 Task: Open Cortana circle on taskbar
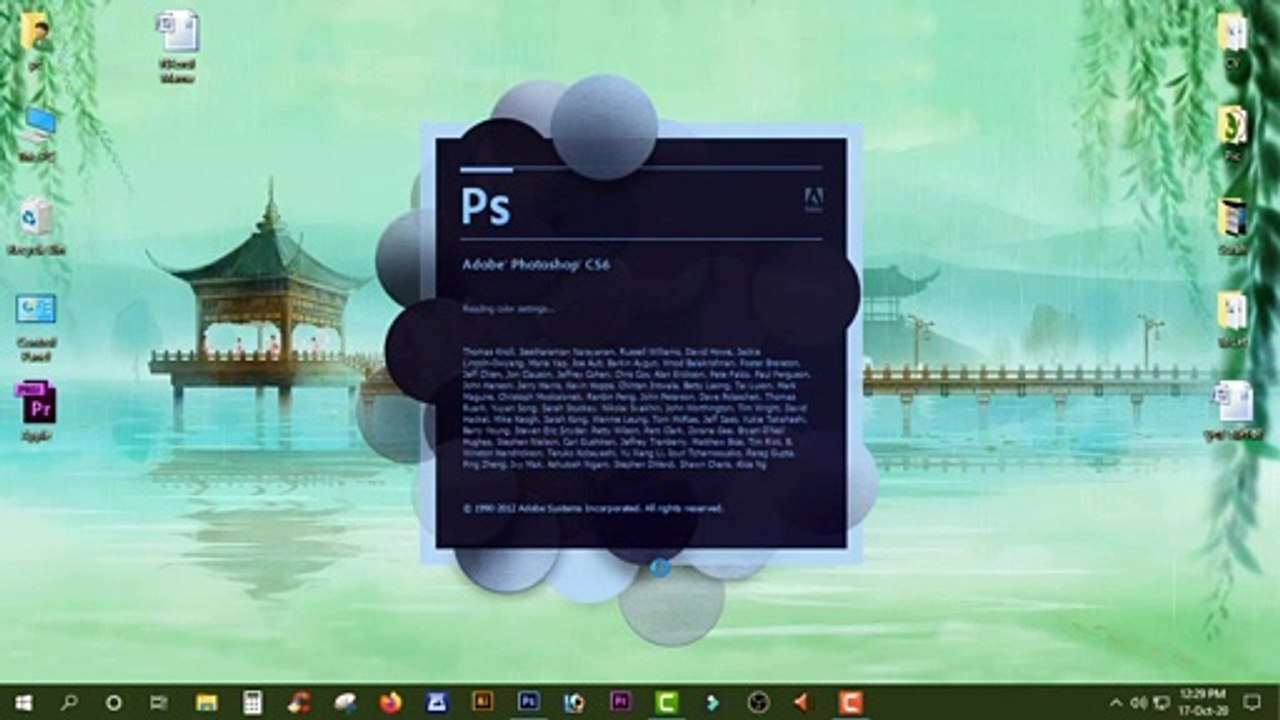tap(113, 703)
